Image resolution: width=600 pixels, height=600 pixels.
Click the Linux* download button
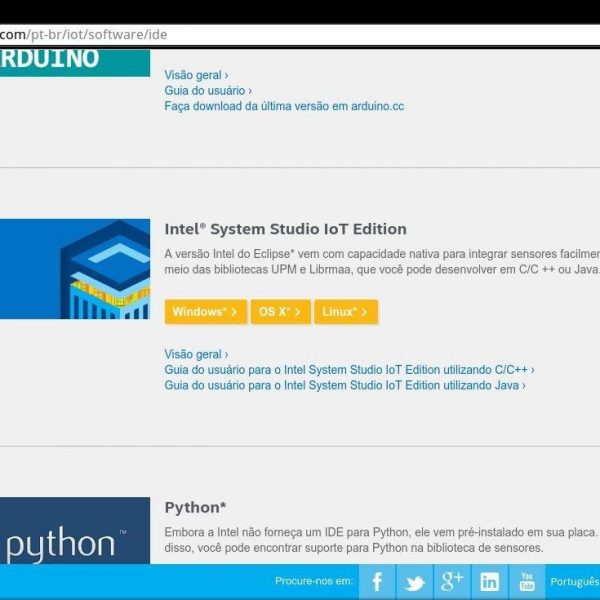346,312
